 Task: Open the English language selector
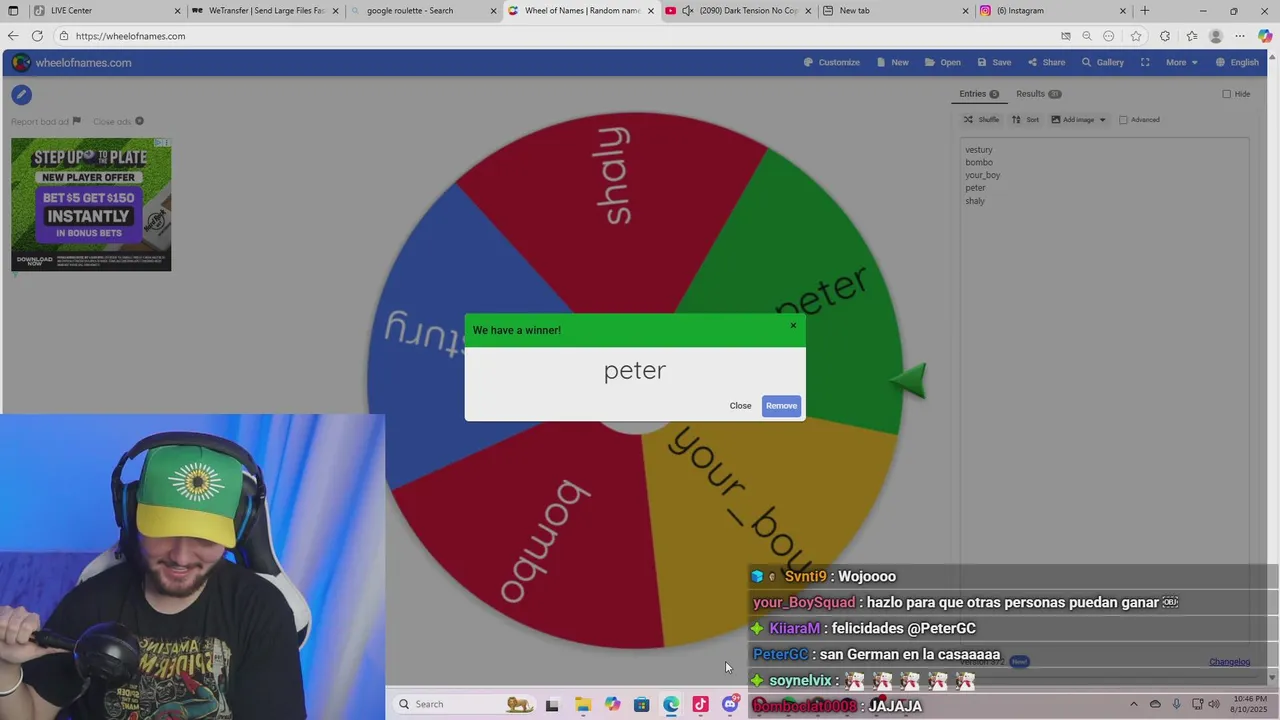[x=1237, y=62]
